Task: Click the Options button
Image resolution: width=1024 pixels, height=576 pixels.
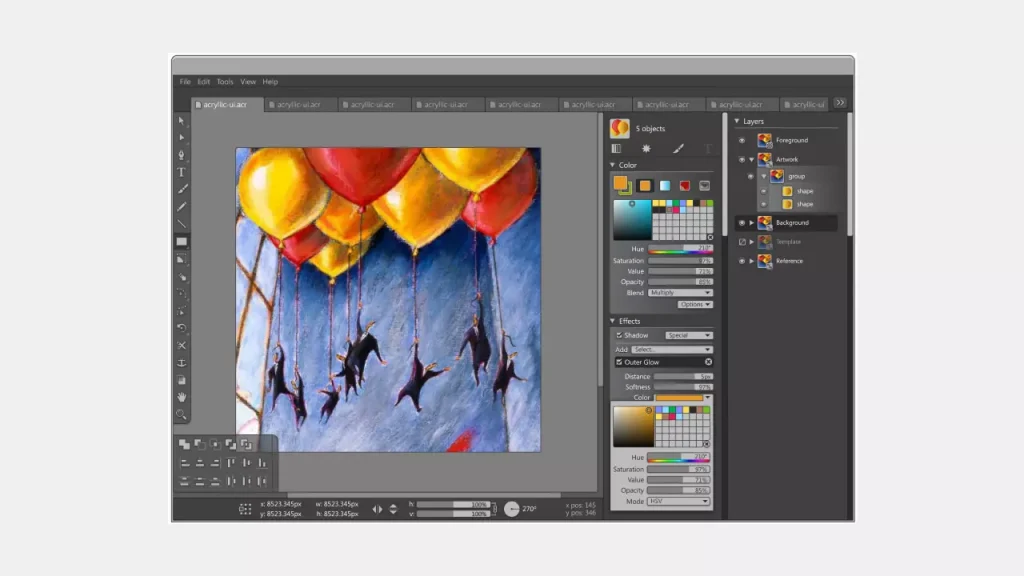Action: click(x=694, y=304)
